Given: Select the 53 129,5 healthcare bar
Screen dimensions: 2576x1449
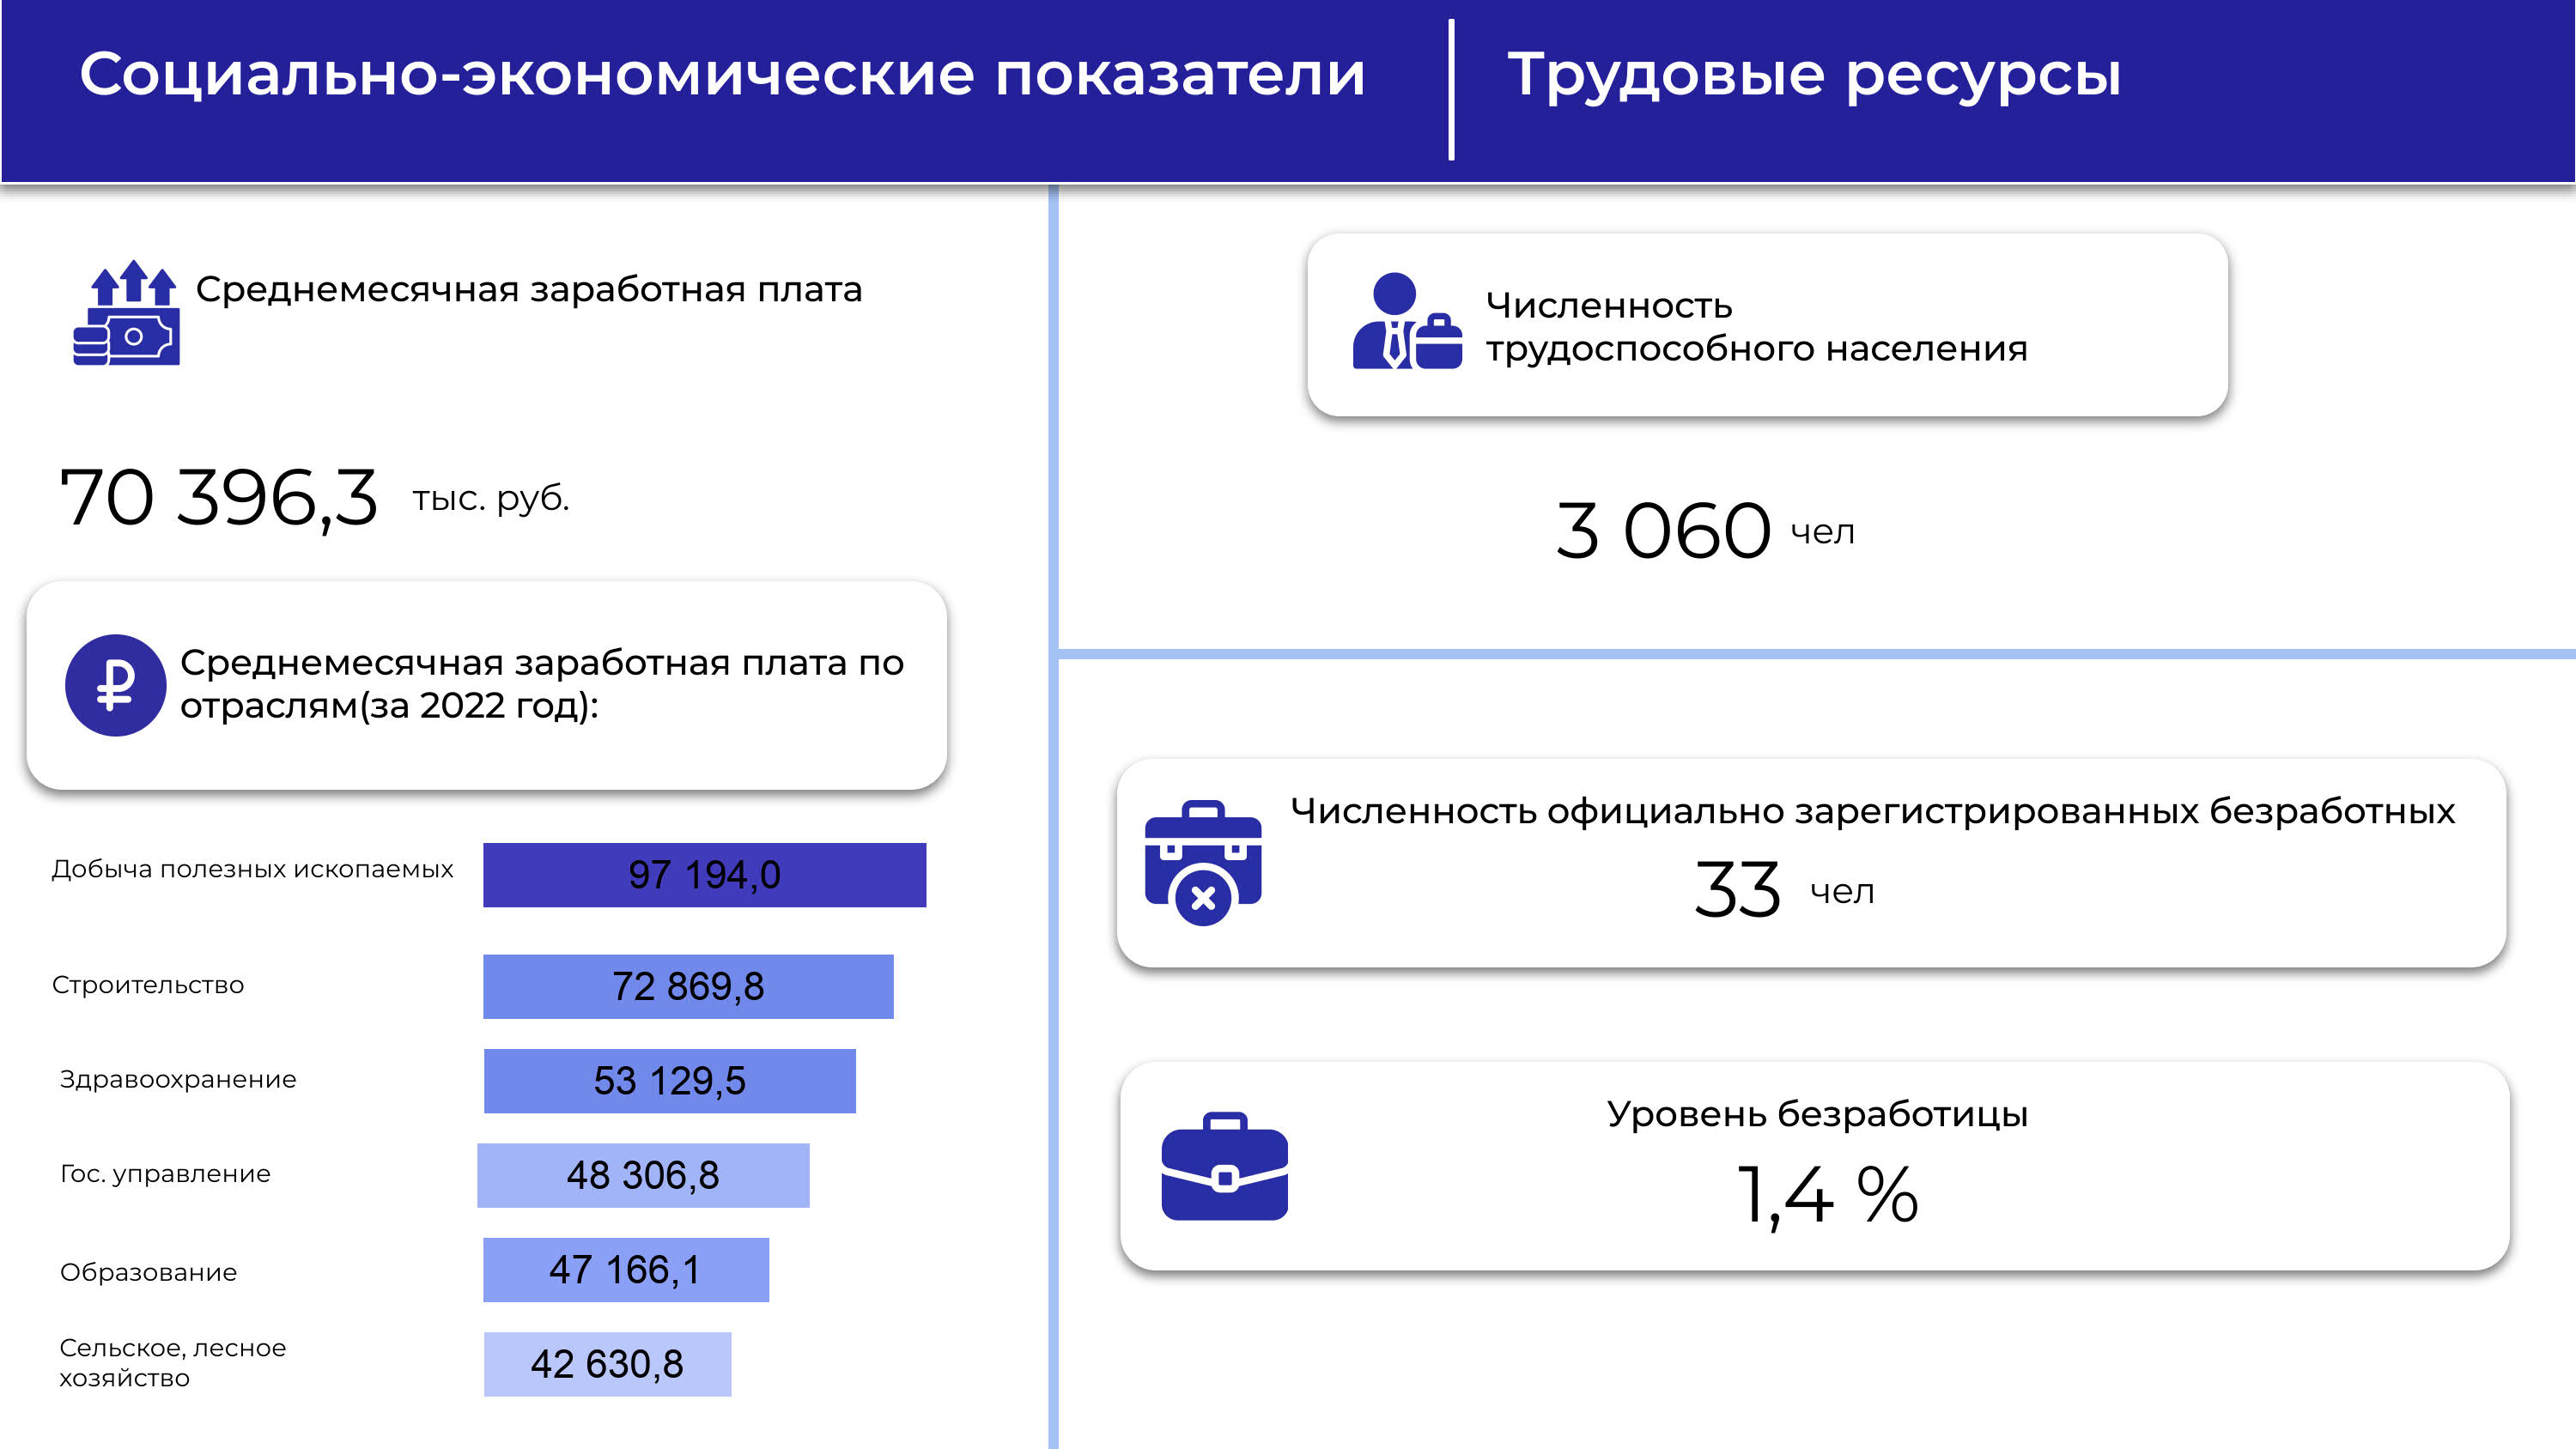Looking at the screenshot, I should pos(670,1081).
